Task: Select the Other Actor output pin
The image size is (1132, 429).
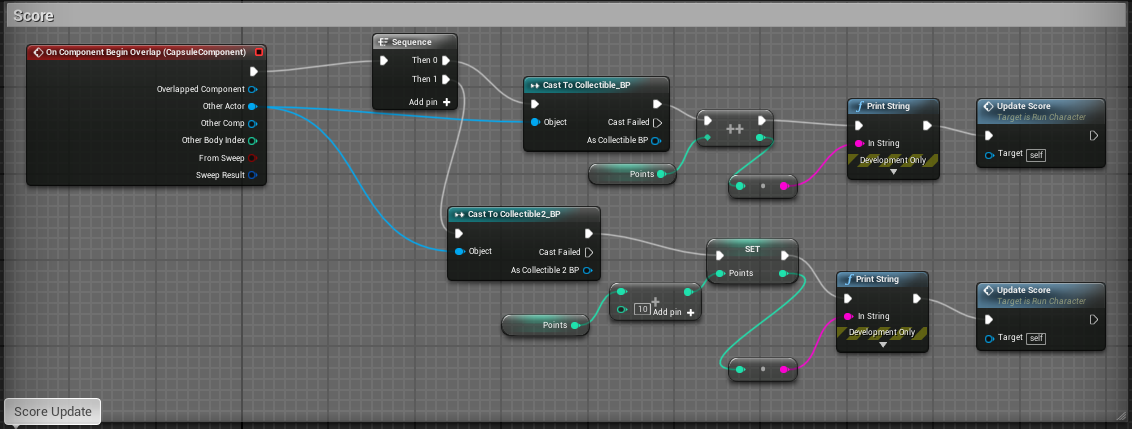Action: pos(252,106)
